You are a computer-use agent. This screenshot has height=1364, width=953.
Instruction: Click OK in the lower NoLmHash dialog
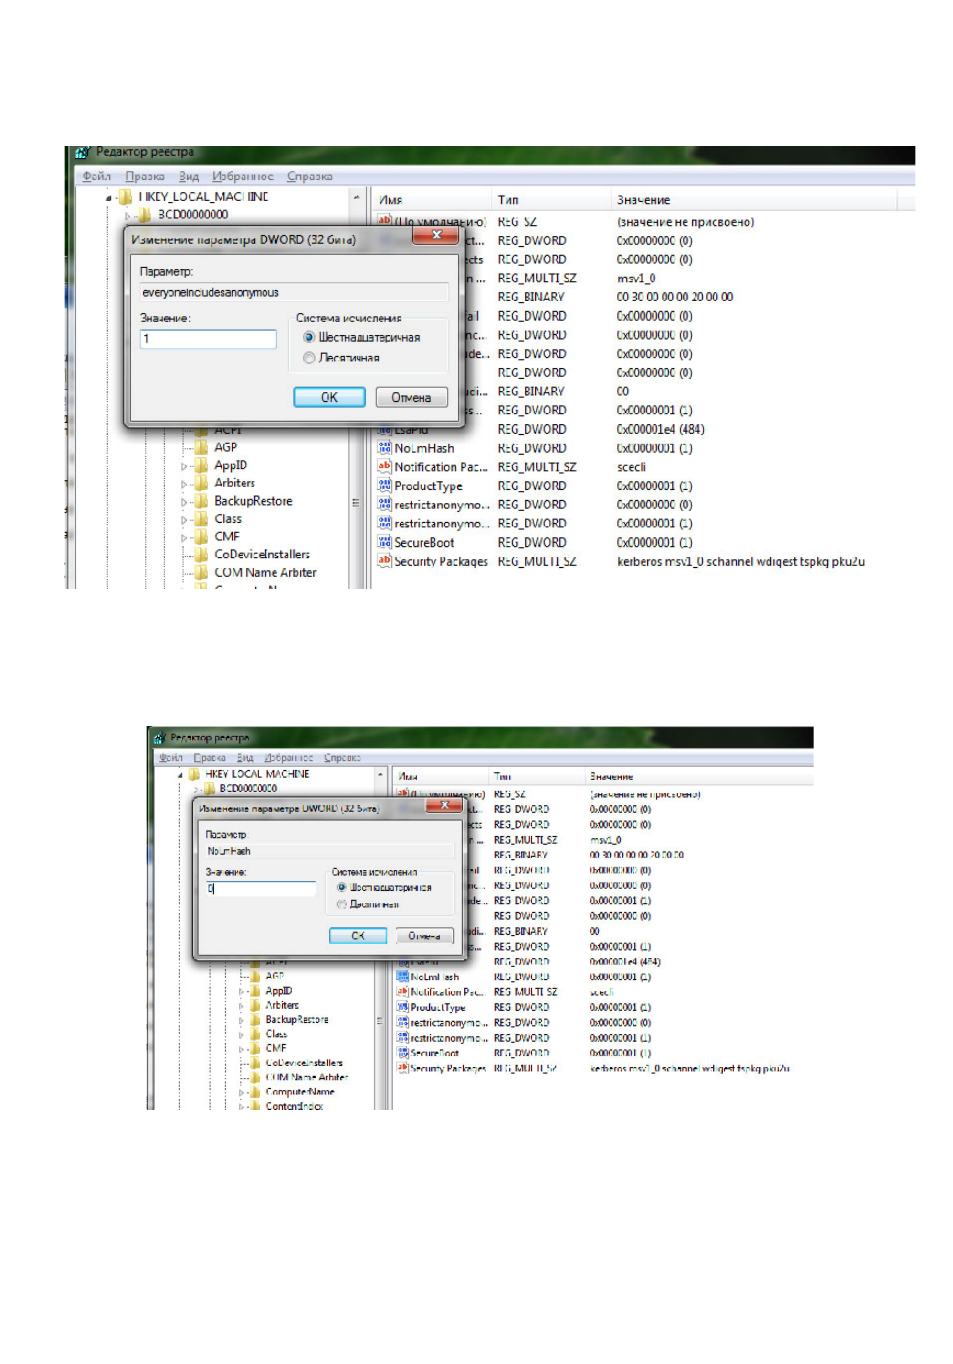358,936
